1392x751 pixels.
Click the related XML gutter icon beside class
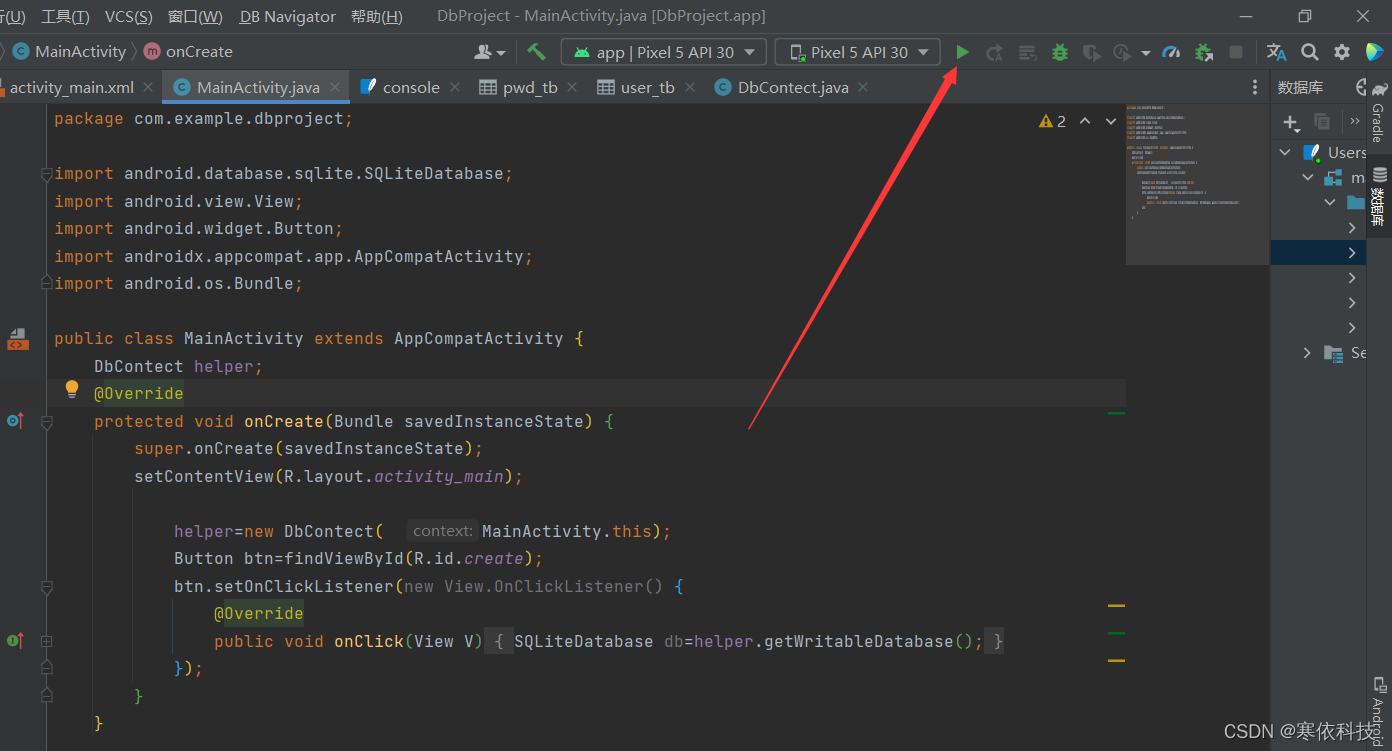click(x=18, y=339)
